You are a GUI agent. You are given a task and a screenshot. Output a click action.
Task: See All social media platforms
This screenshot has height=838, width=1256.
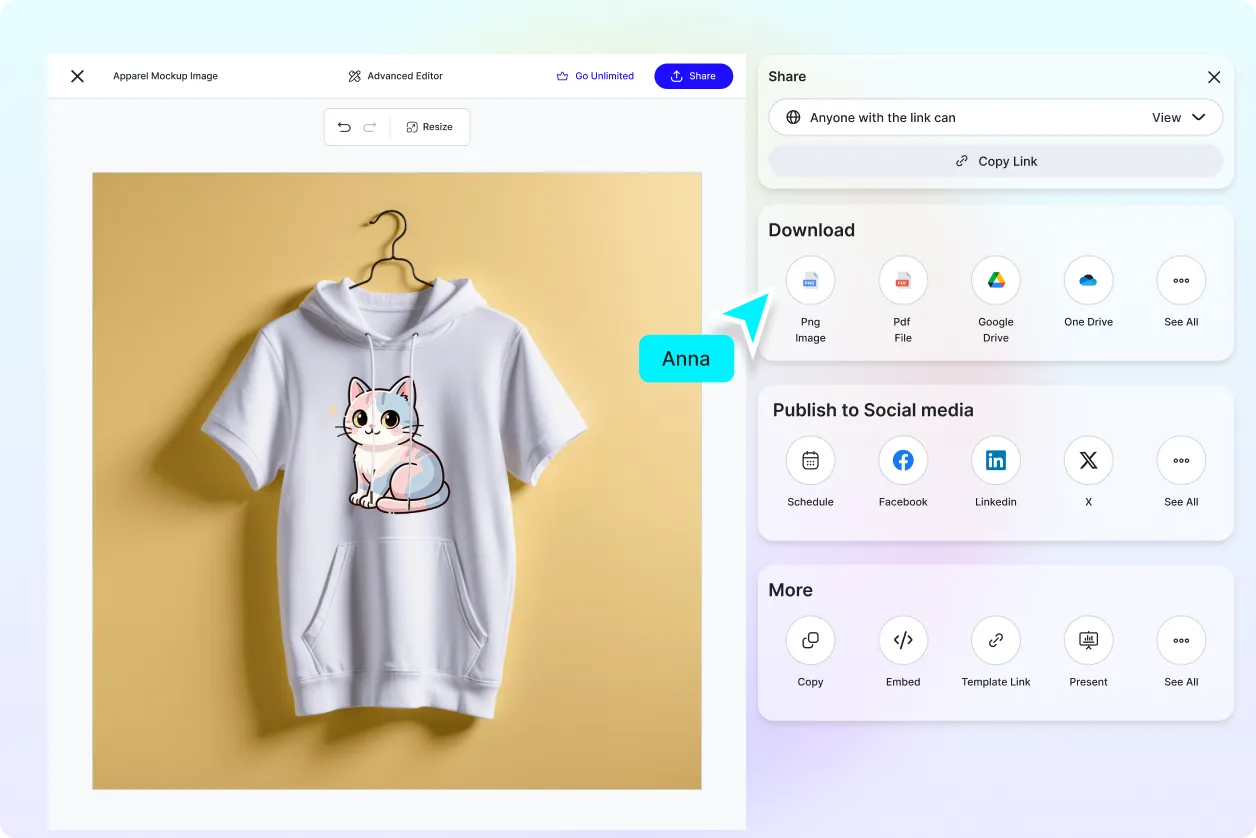1181,460
